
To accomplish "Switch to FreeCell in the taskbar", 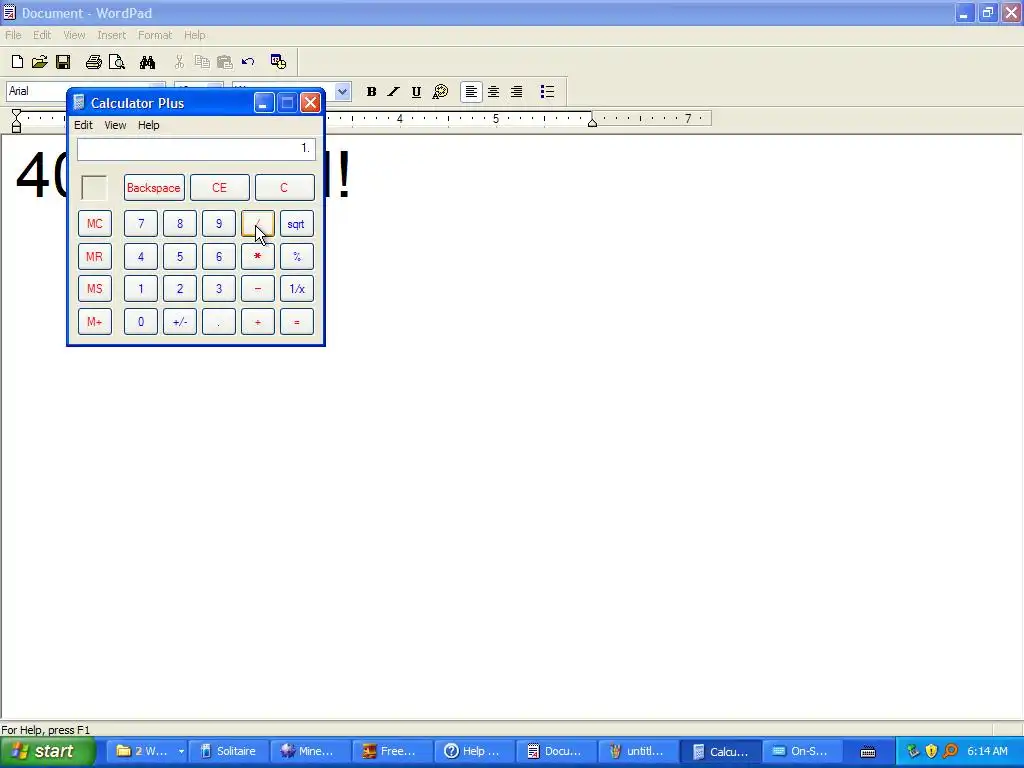I will (392, 752).
